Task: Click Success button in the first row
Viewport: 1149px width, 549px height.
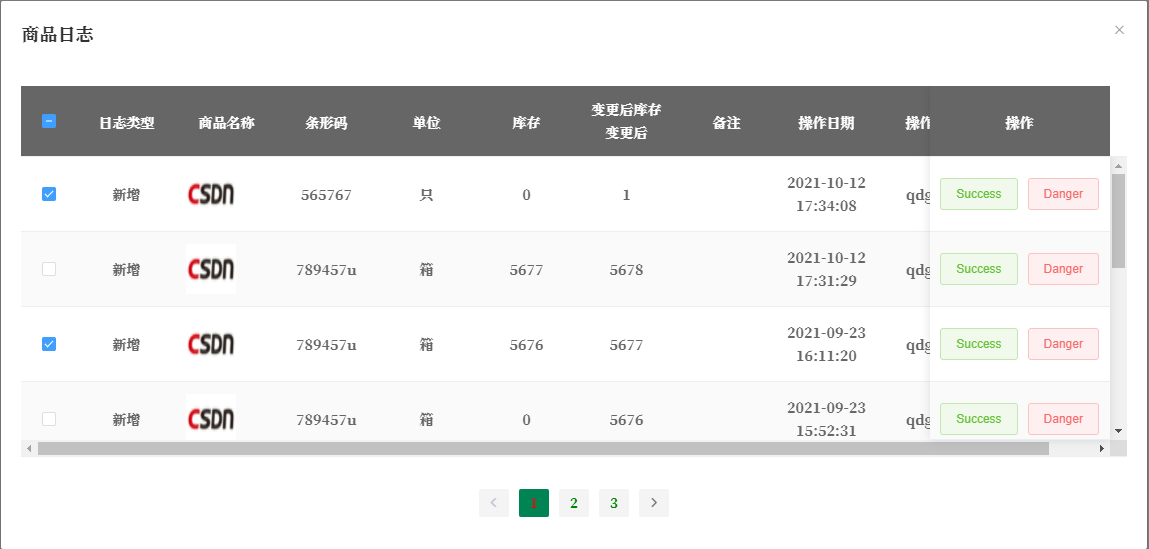Action: [979, 194]
